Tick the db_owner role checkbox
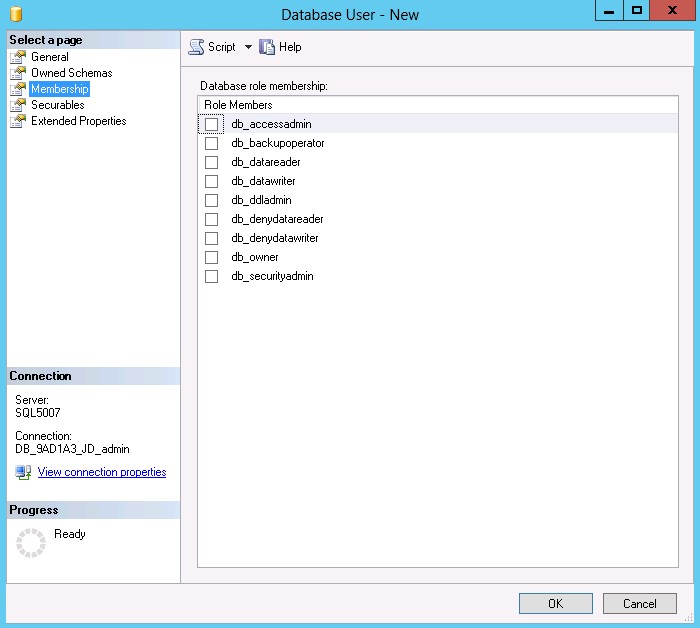 pos(211,257)
